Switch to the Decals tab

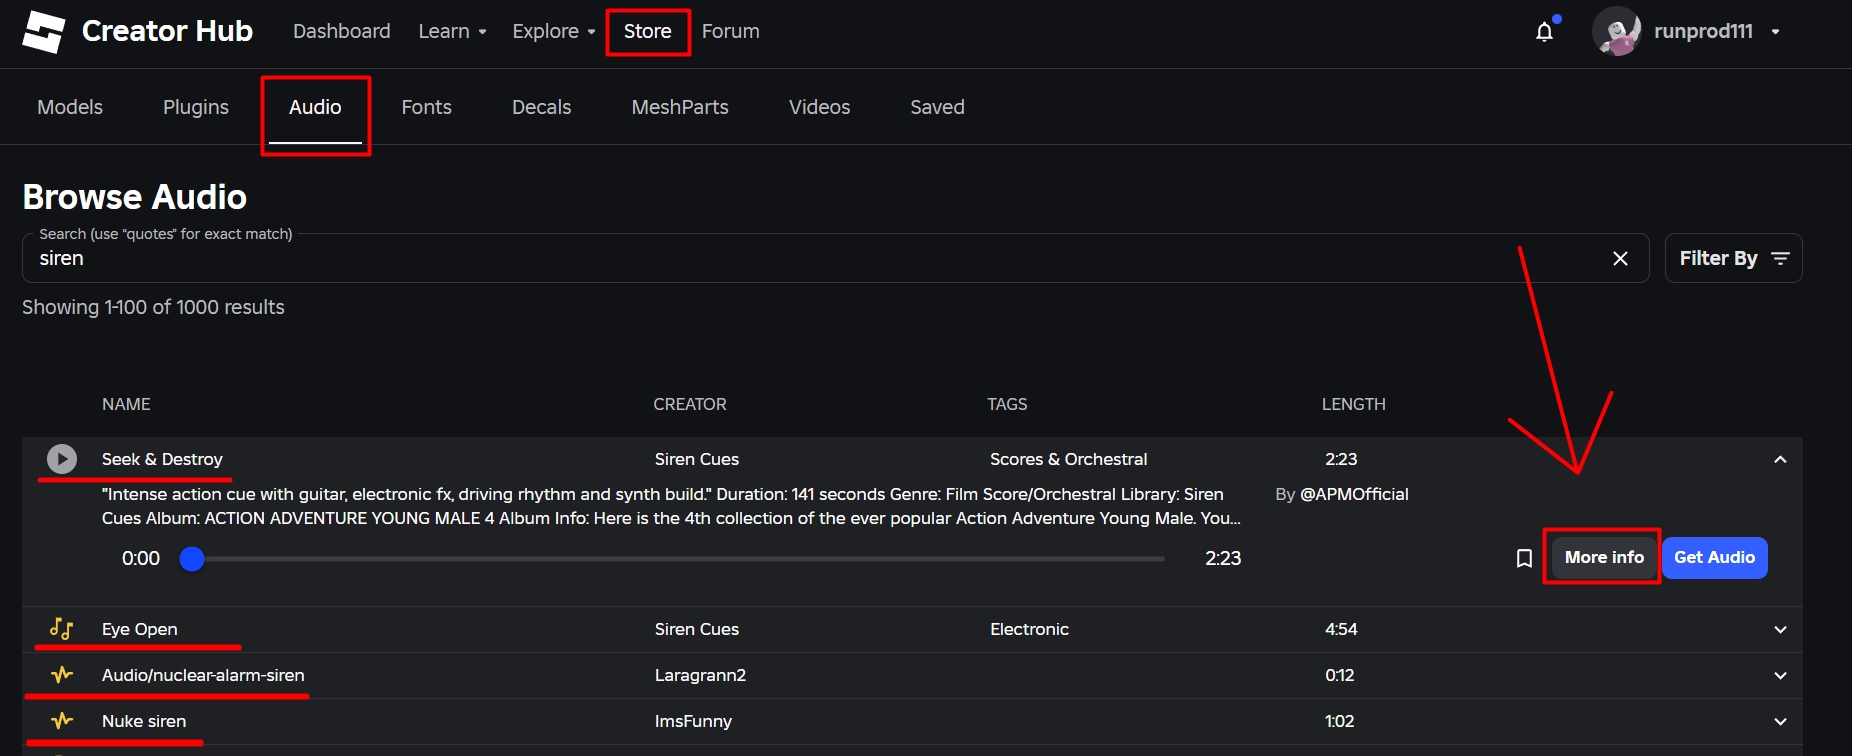point(541,107)
